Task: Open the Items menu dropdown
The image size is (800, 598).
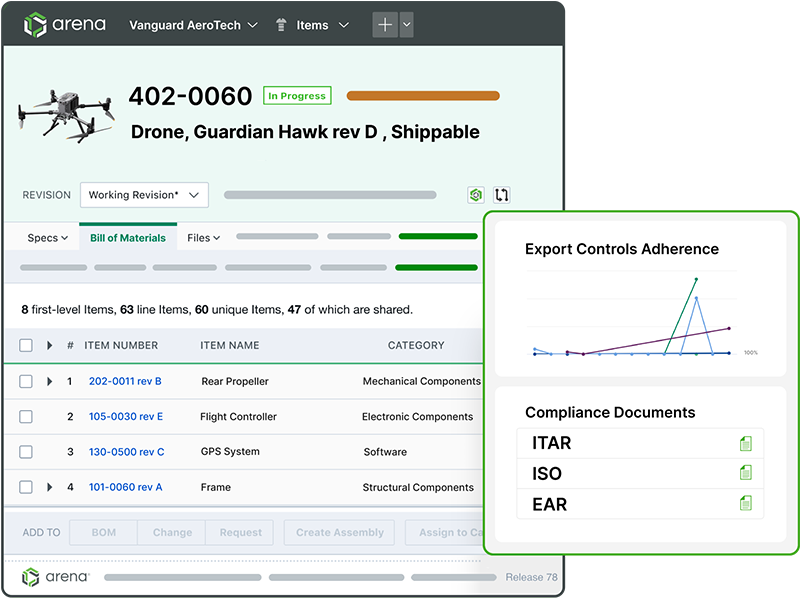Action: click(322, 25)
